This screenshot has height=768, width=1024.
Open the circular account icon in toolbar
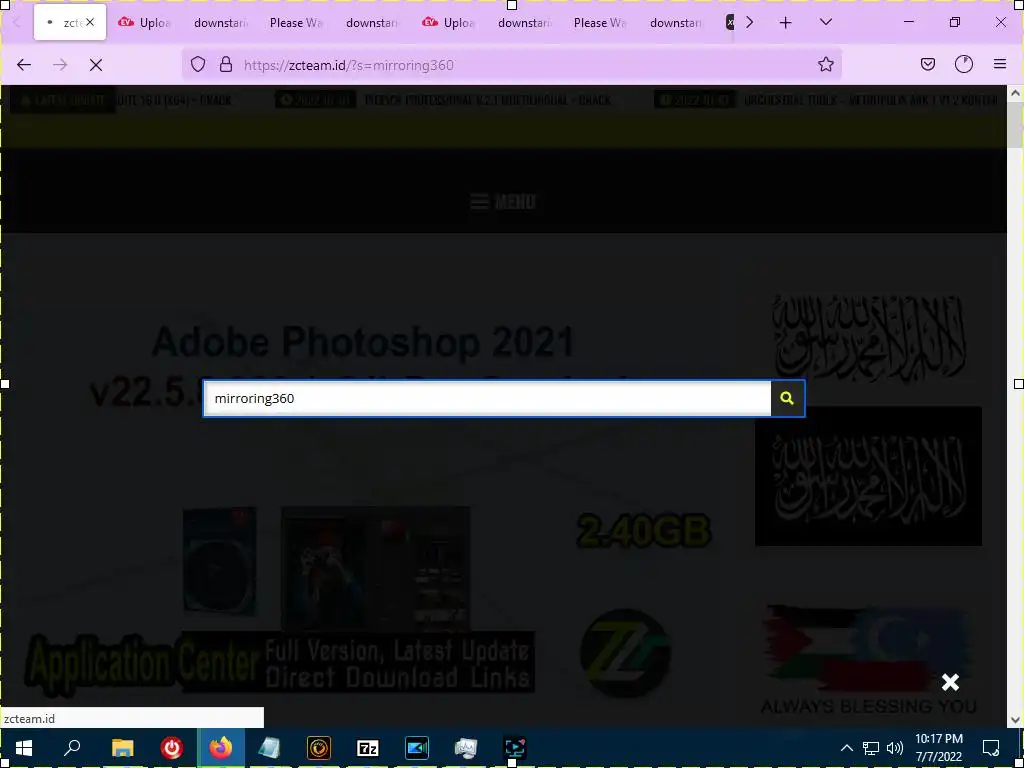(964, 65)
